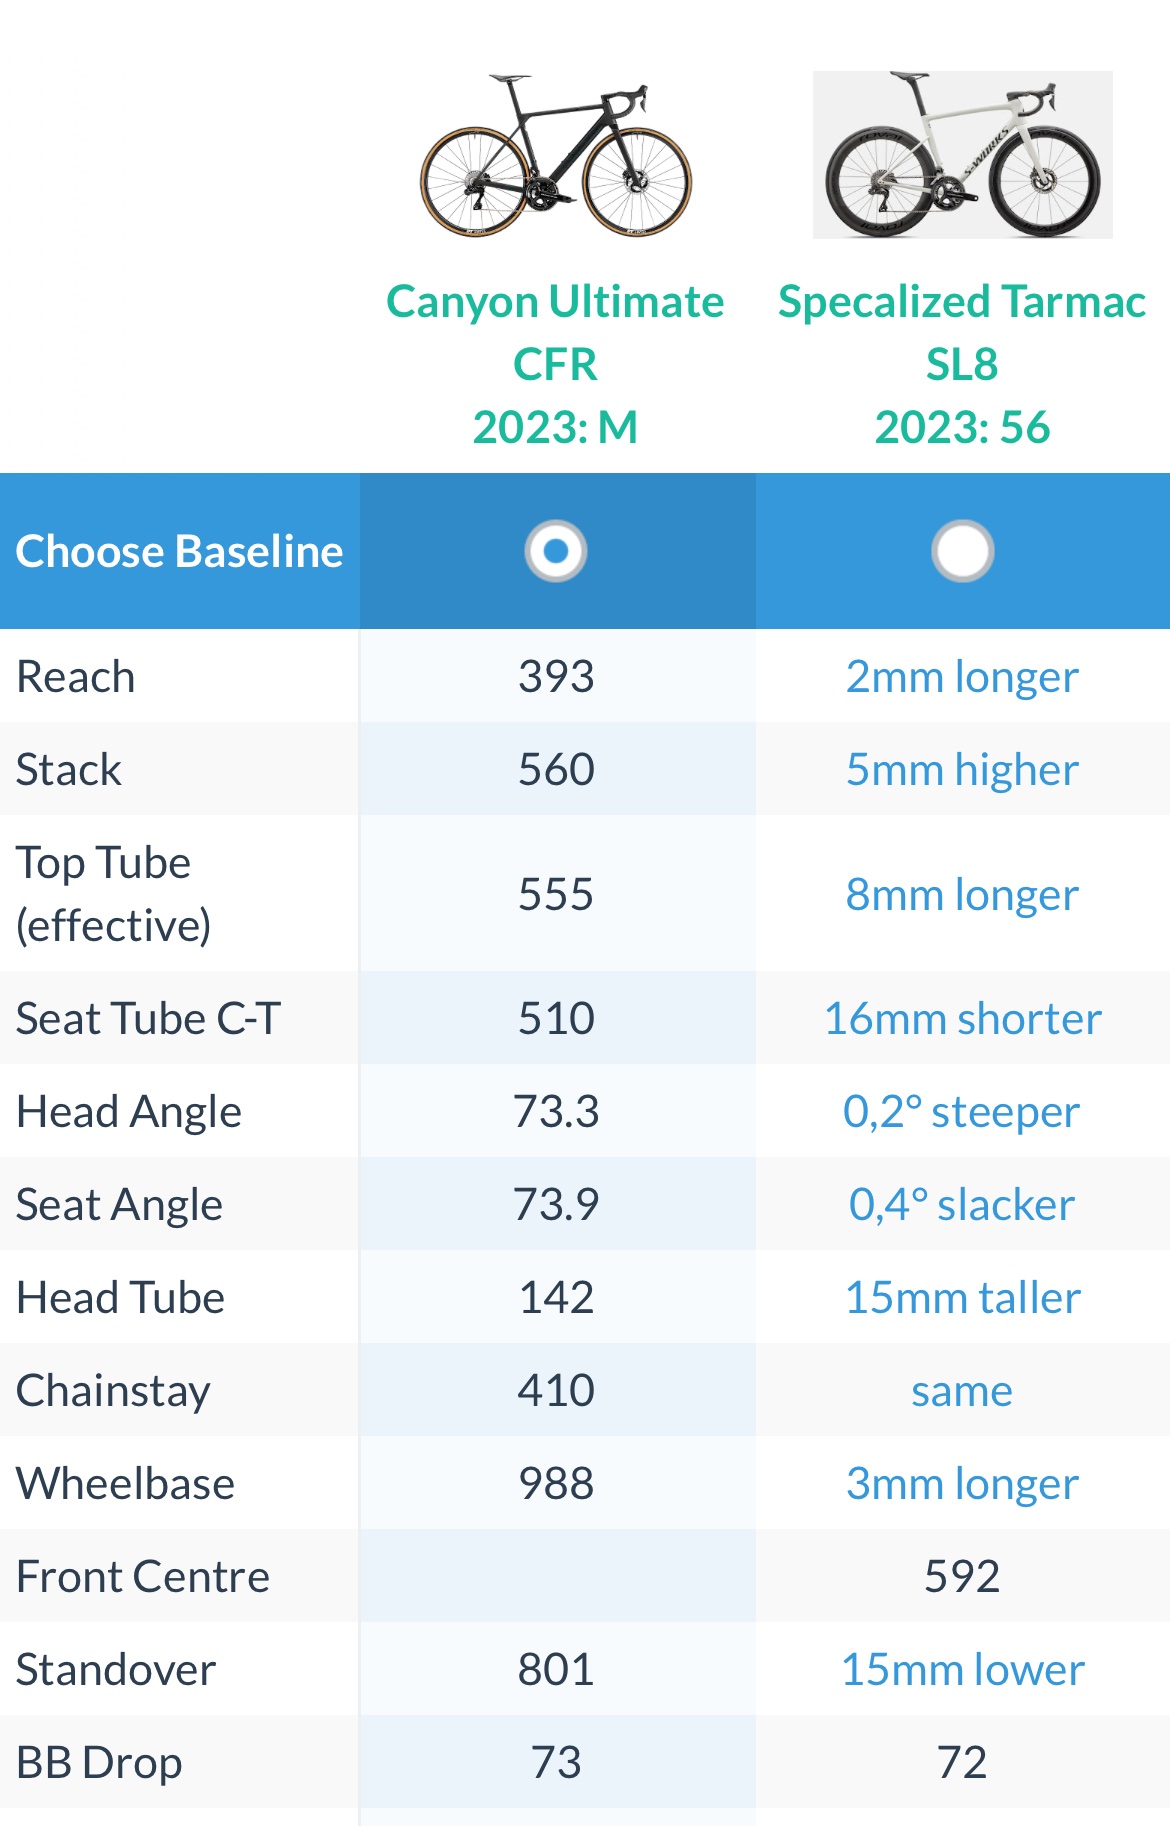Click the BB Drop row label
The height and width of the screenshot is (1826, 1170).
[99, 1763]
